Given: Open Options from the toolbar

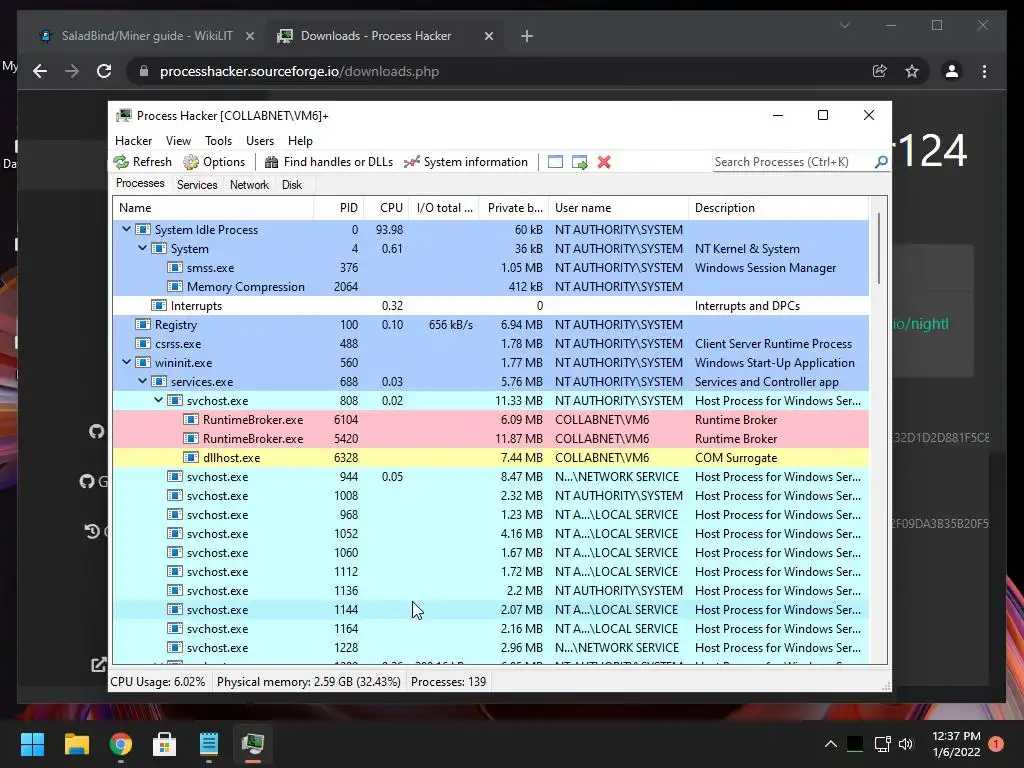Looking at the screenshot, I should click(x=214, y=162).
